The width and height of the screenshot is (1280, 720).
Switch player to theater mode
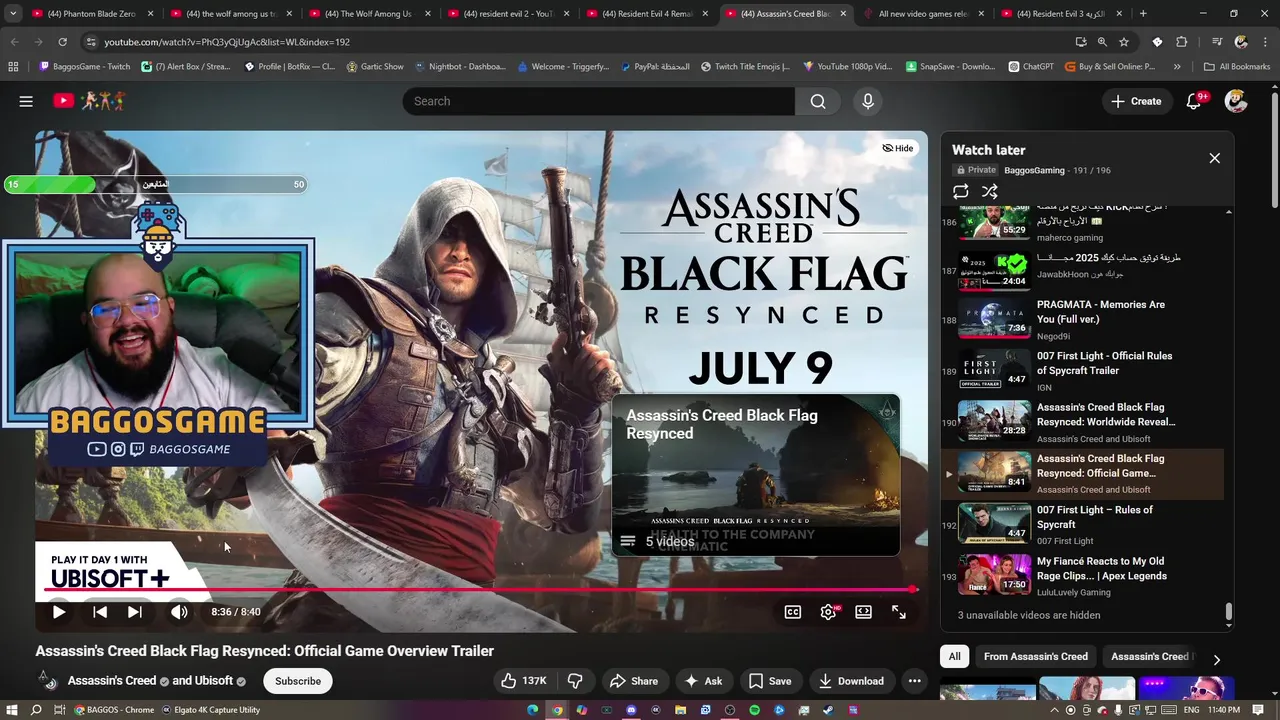tap(863, 612)
